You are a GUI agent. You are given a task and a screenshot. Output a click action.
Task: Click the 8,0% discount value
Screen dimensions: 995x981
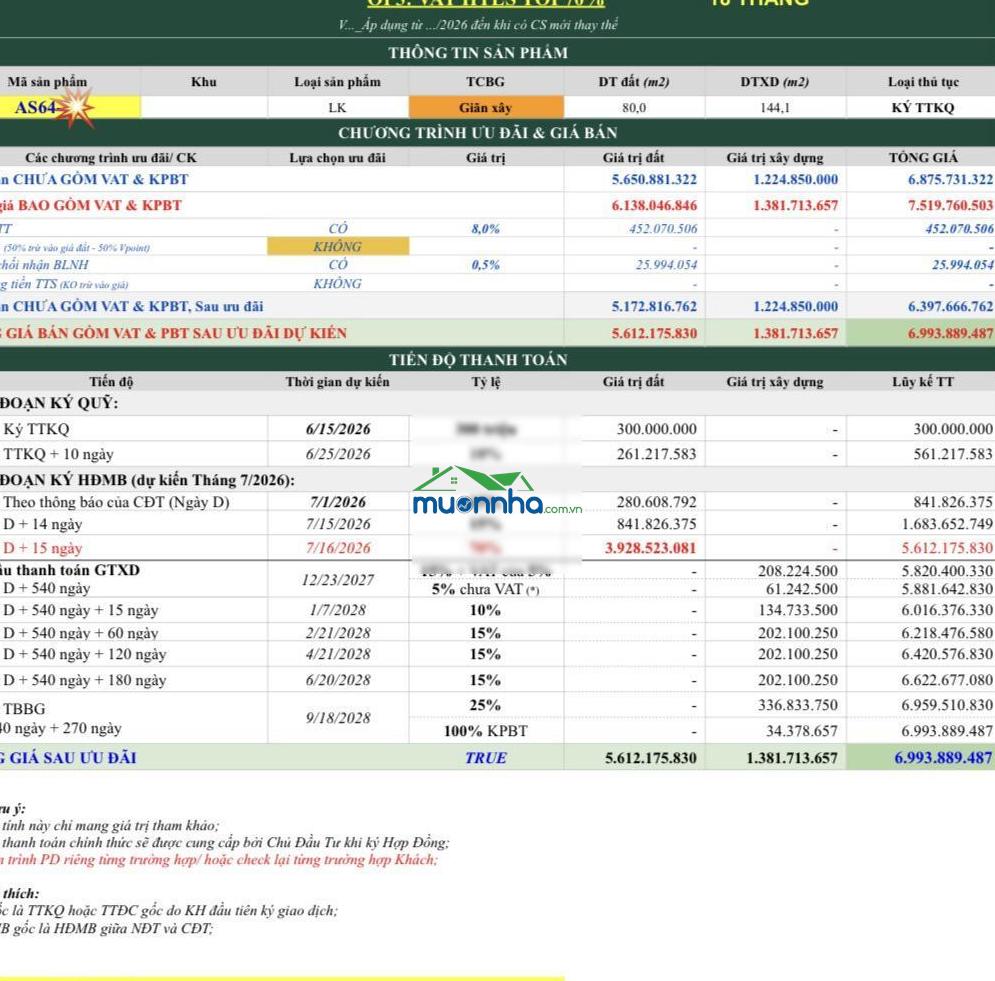(485, 228)
